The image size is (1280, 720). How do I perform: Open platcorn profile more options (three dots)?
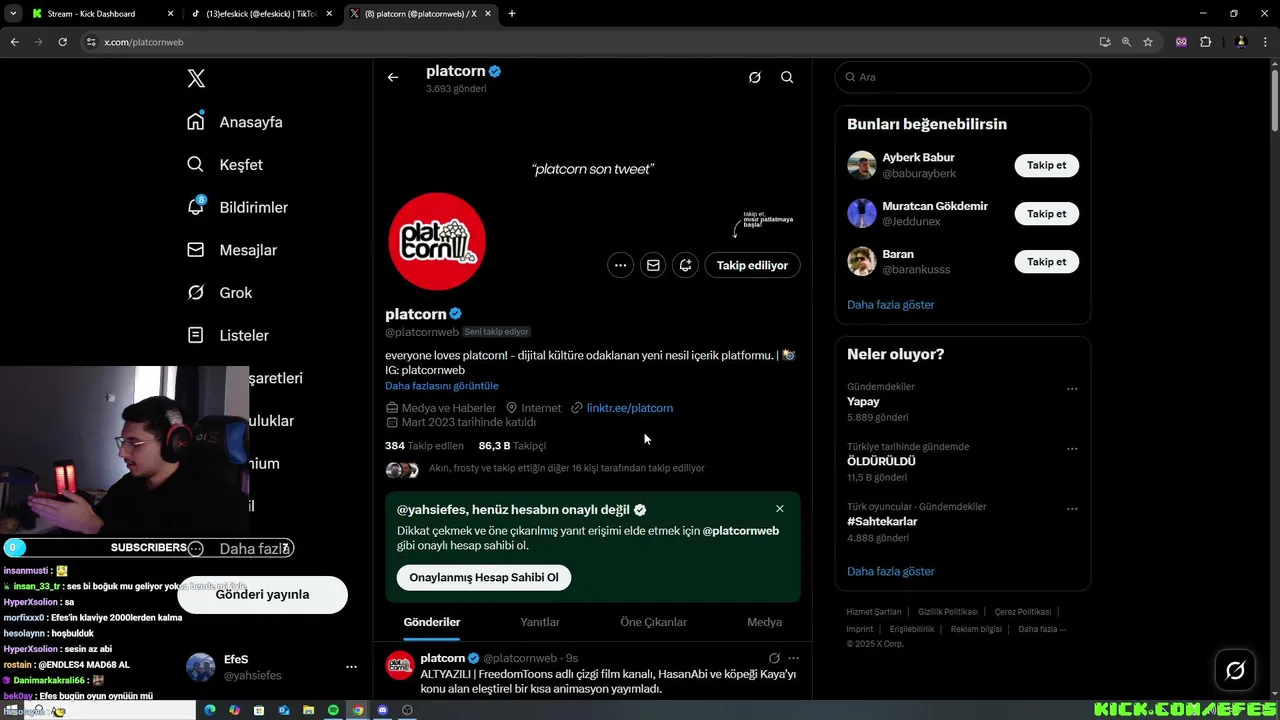pyautogui.click(x=621, y=265)
